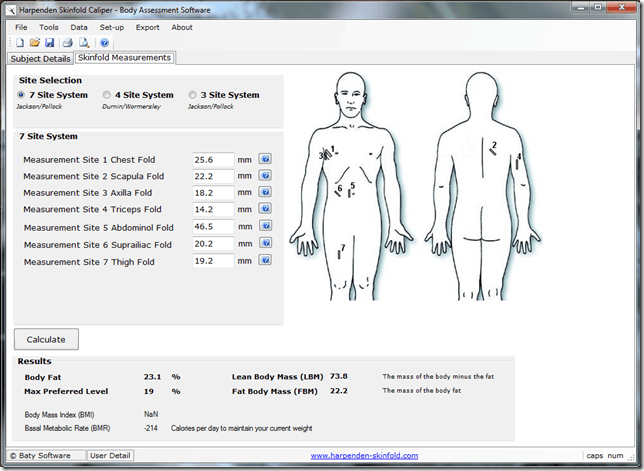Click the Print toolbar icon

pos(68,43)
